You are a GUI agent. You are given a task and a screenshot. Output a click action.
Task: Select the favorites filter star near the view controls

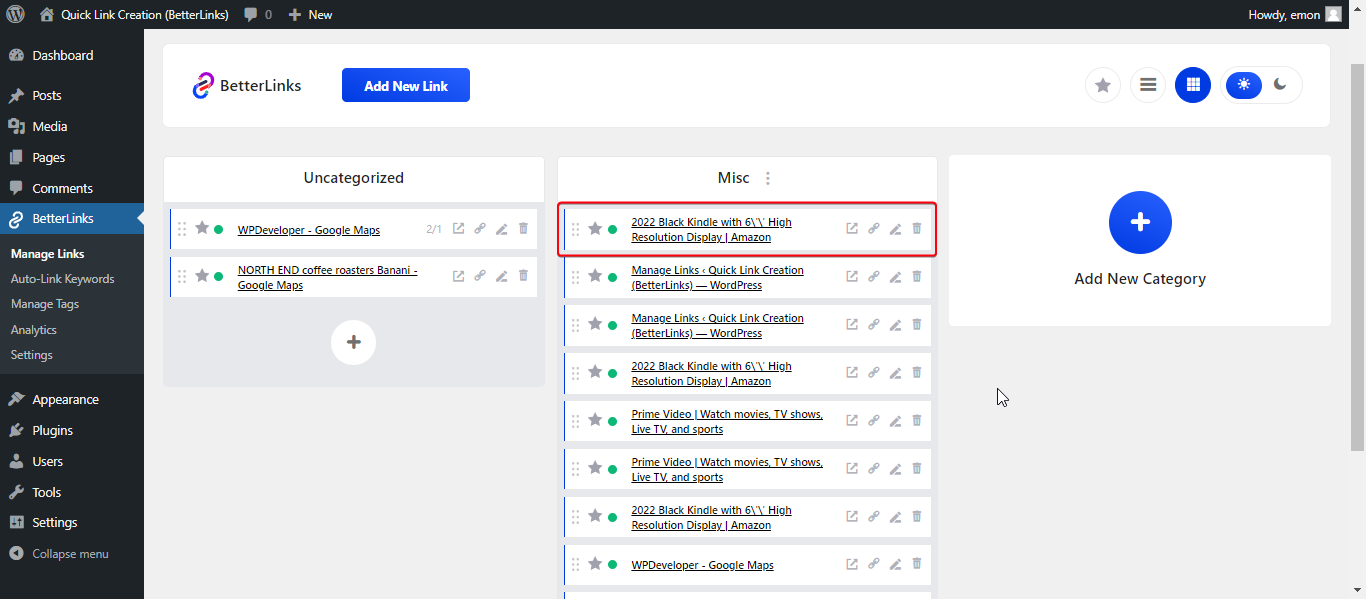point(1102,85)
